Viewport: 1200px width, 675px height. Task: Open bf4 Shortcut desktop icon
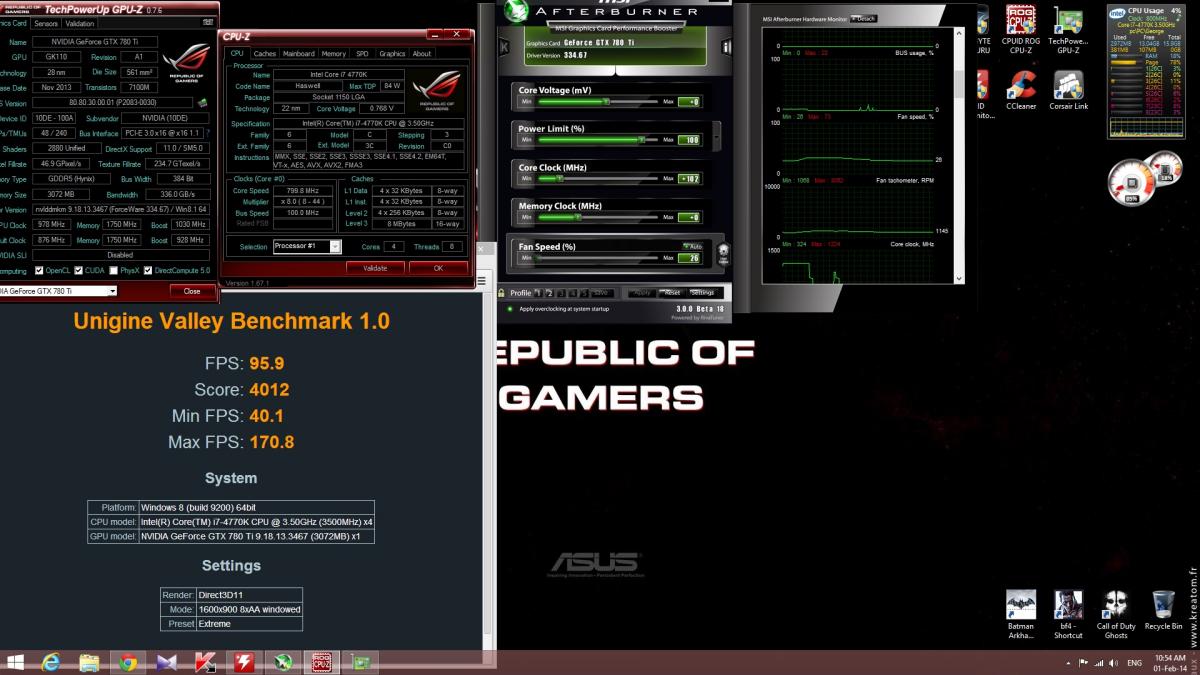click(x=1068, y=614)
